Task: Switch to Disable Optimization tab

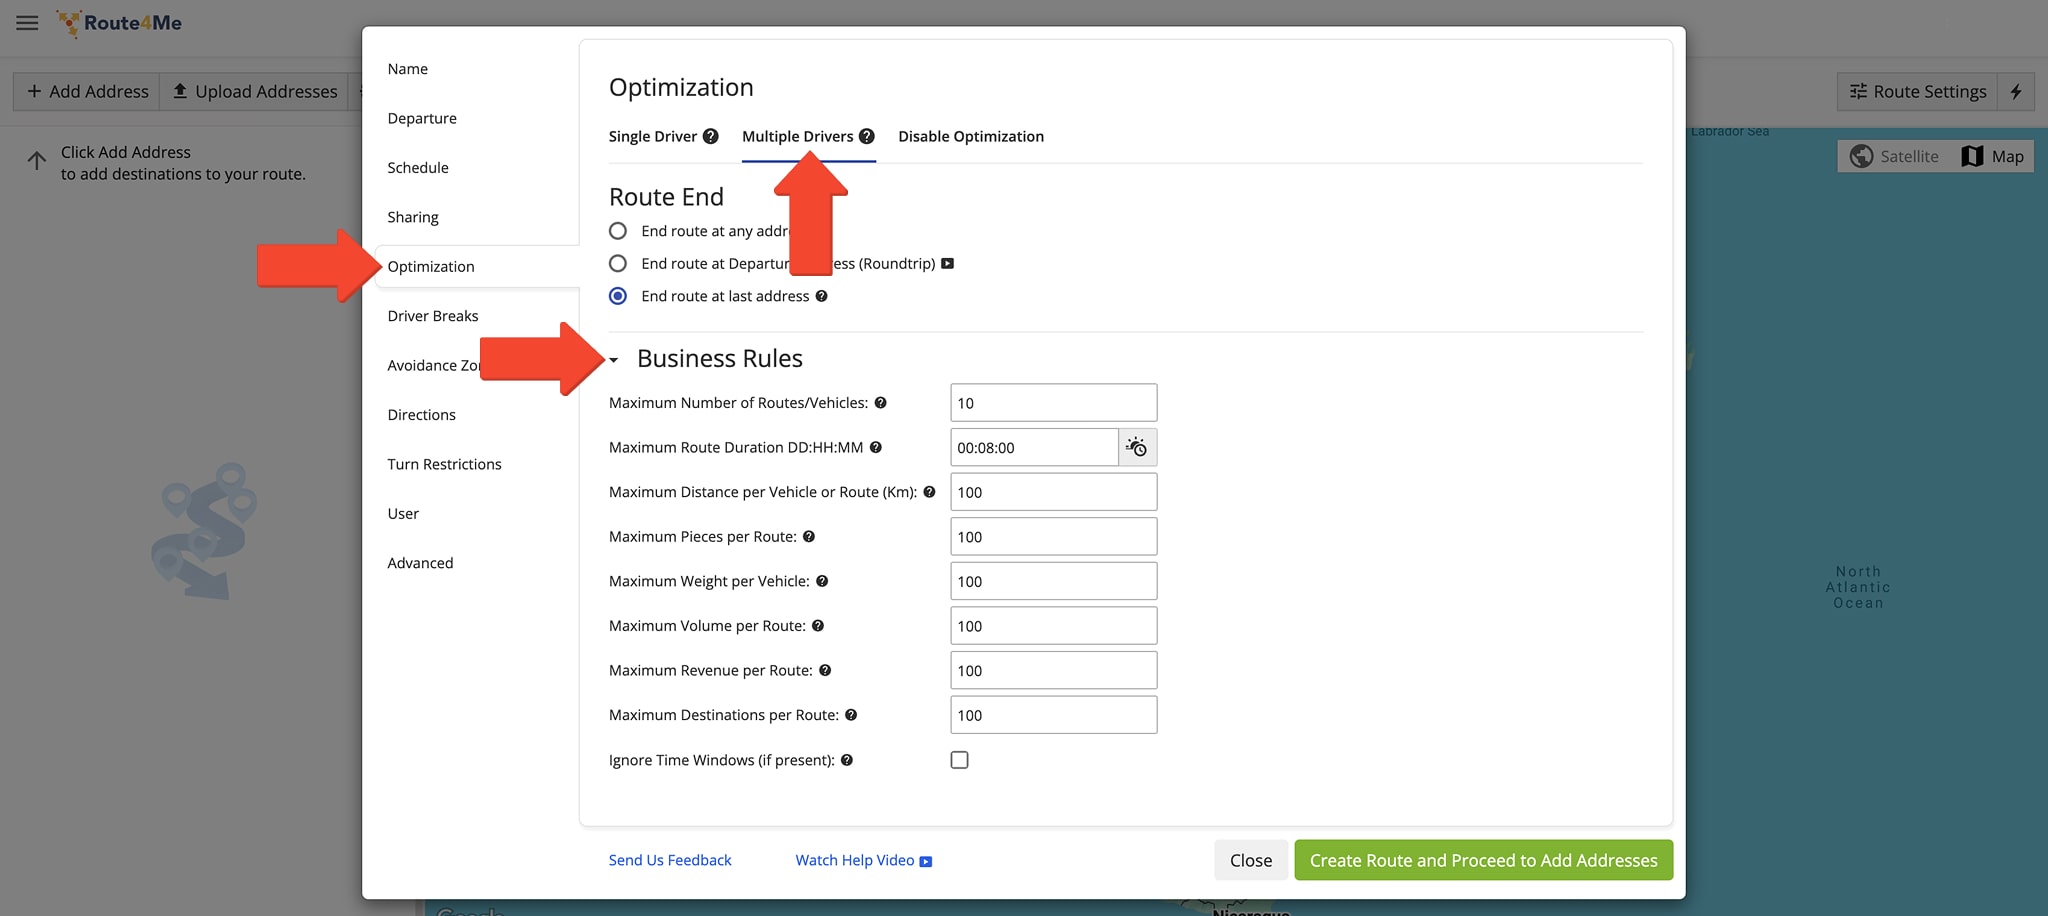Action: (x=971, y=136)
